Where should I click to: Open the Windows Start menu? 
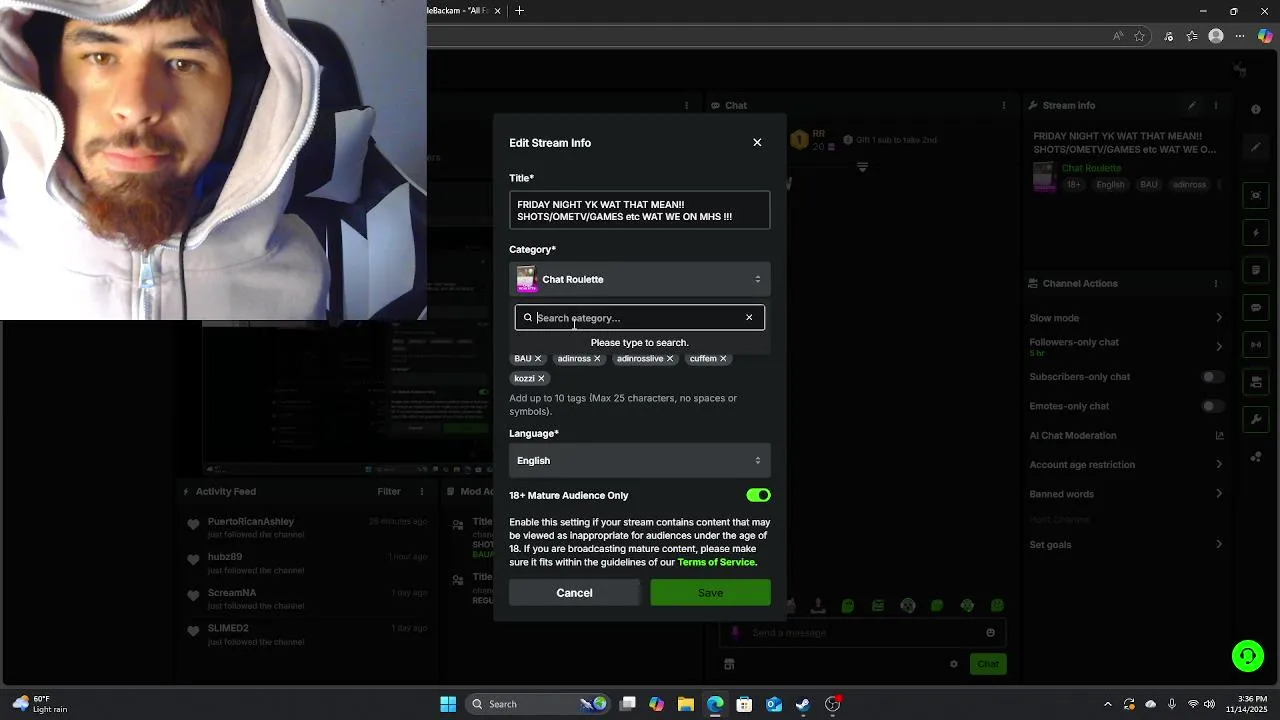448,704
